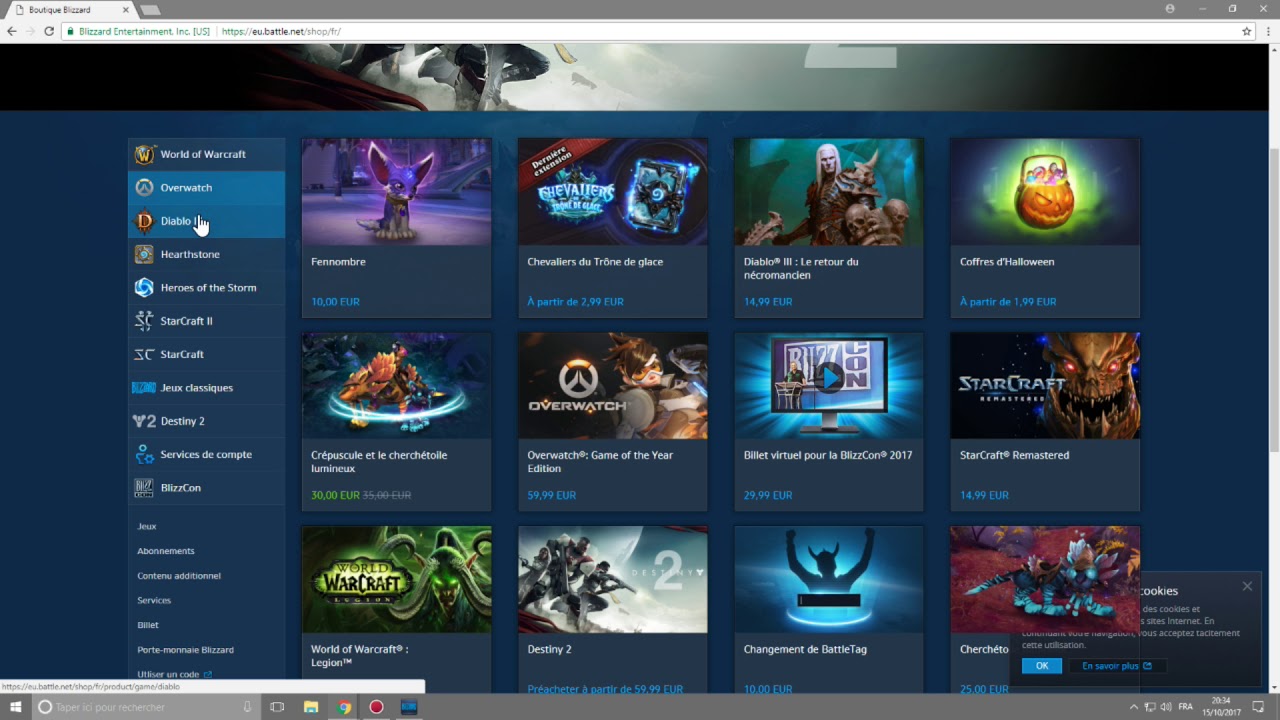Click the FRA language indicator
Image resolution: width=1280 pixels, height=720 pixels.
(1186, 707)
